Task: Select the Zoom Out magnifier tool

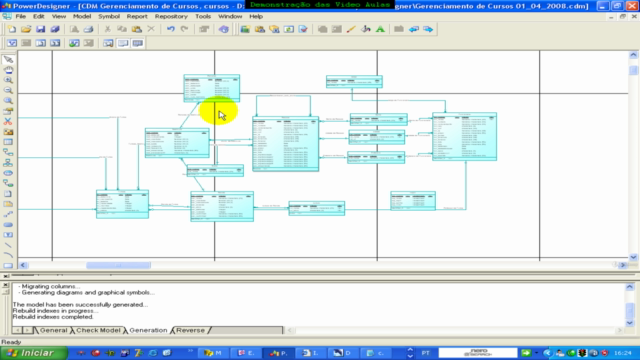Action: pyautogui.click(x=8, y=90)
